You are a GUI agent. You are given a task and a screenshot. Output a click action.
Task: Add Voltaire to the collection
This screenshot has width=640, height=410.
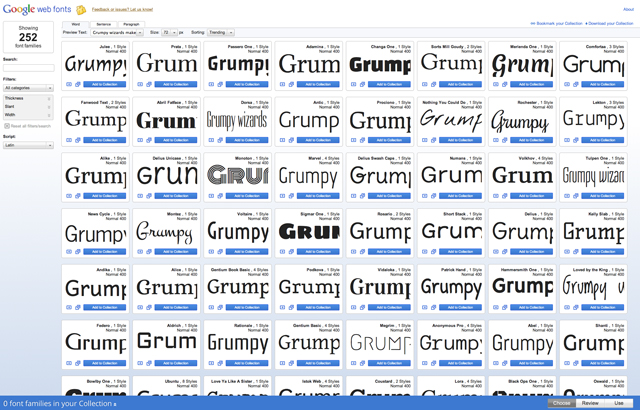247,252
